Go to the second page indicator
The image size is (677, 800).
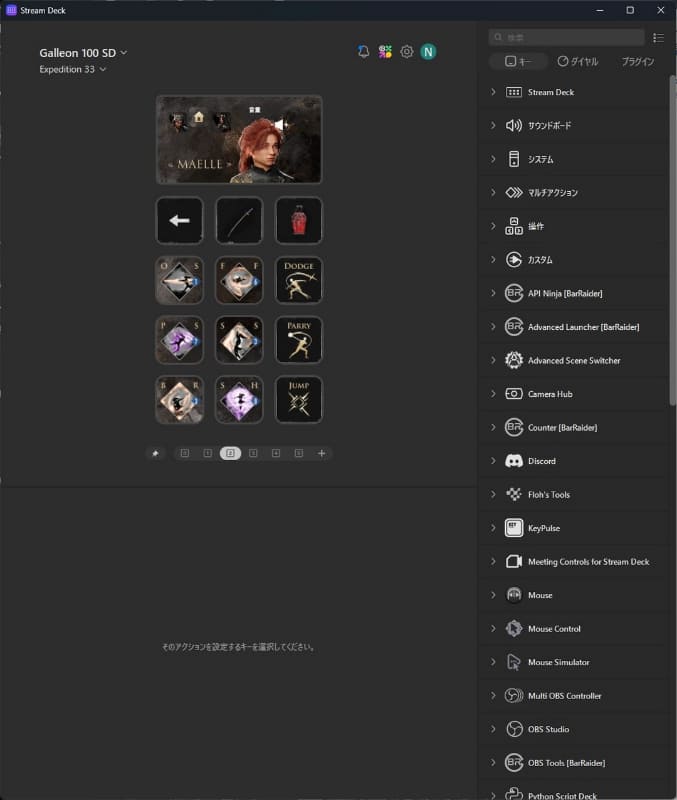pos(208,453)
